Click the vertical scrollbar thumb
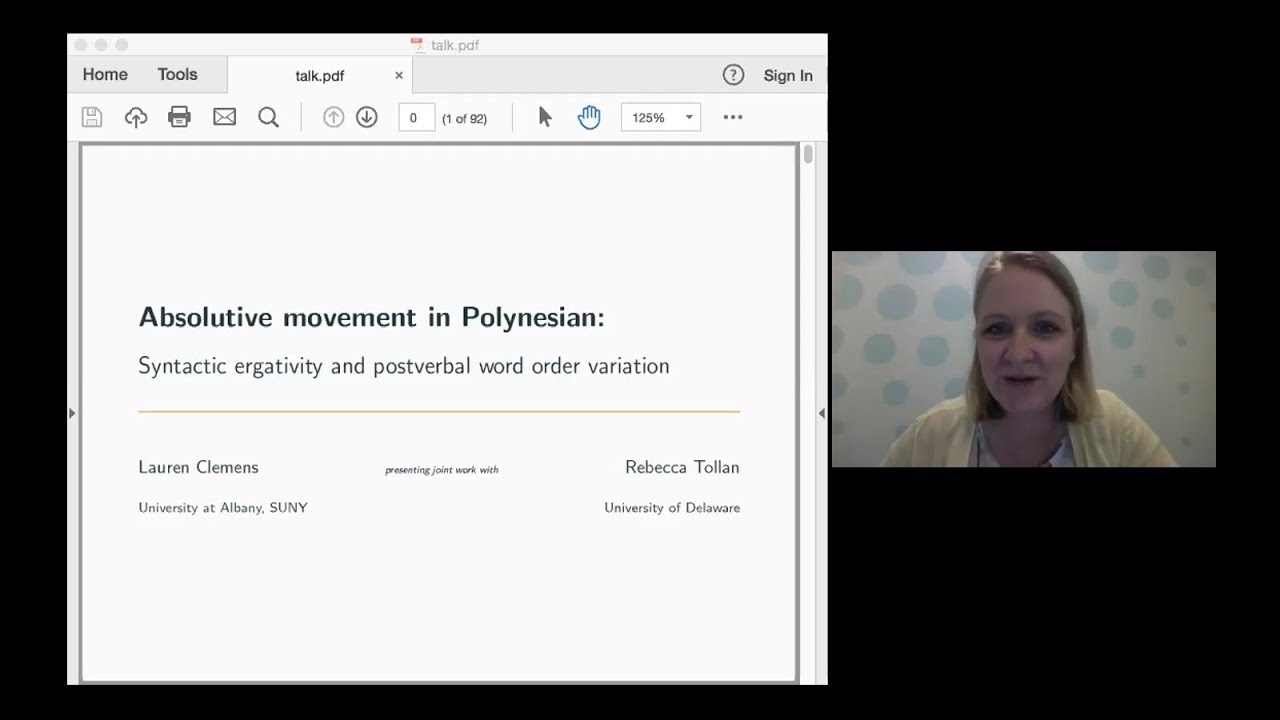This screenshot has width=1280, height=720. point(808,154)
